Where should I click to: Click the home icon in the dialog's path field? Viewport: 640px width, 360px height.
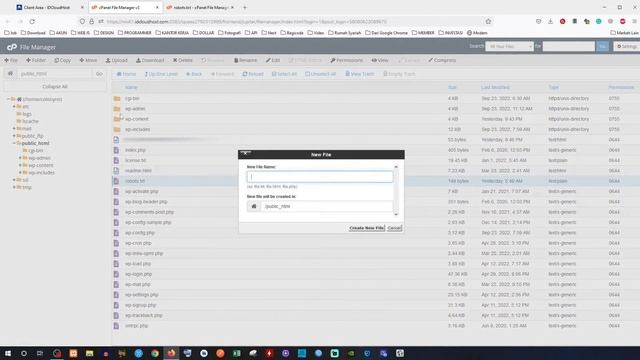click(254, 206)
